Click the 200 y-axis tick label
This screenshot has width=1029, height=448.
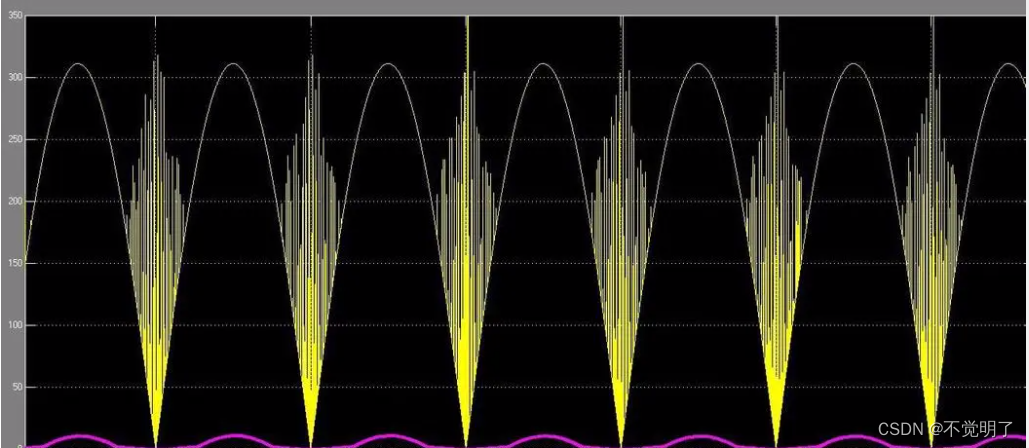pyautogui.click(x=15, y=201)
